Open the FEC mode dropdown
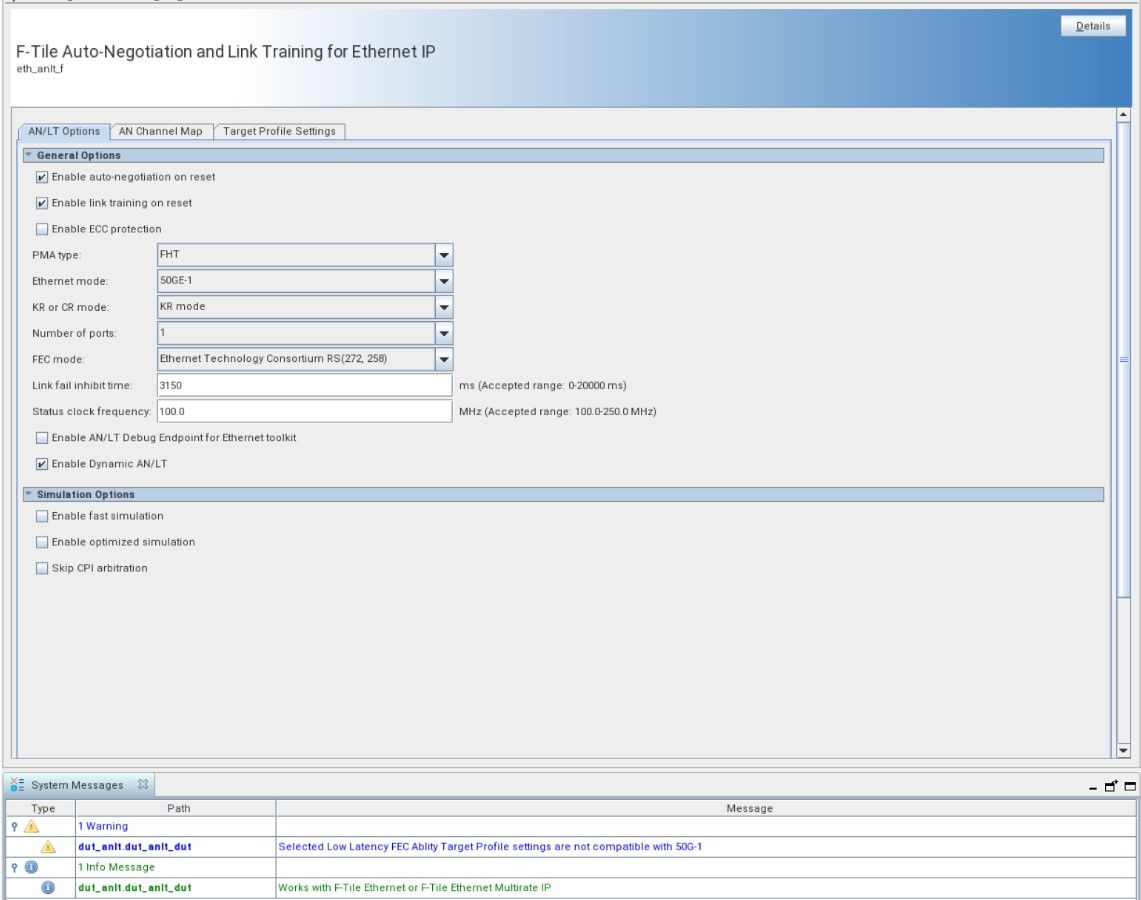This screenshot has height=900, width=1141. (x=444, y=359)
